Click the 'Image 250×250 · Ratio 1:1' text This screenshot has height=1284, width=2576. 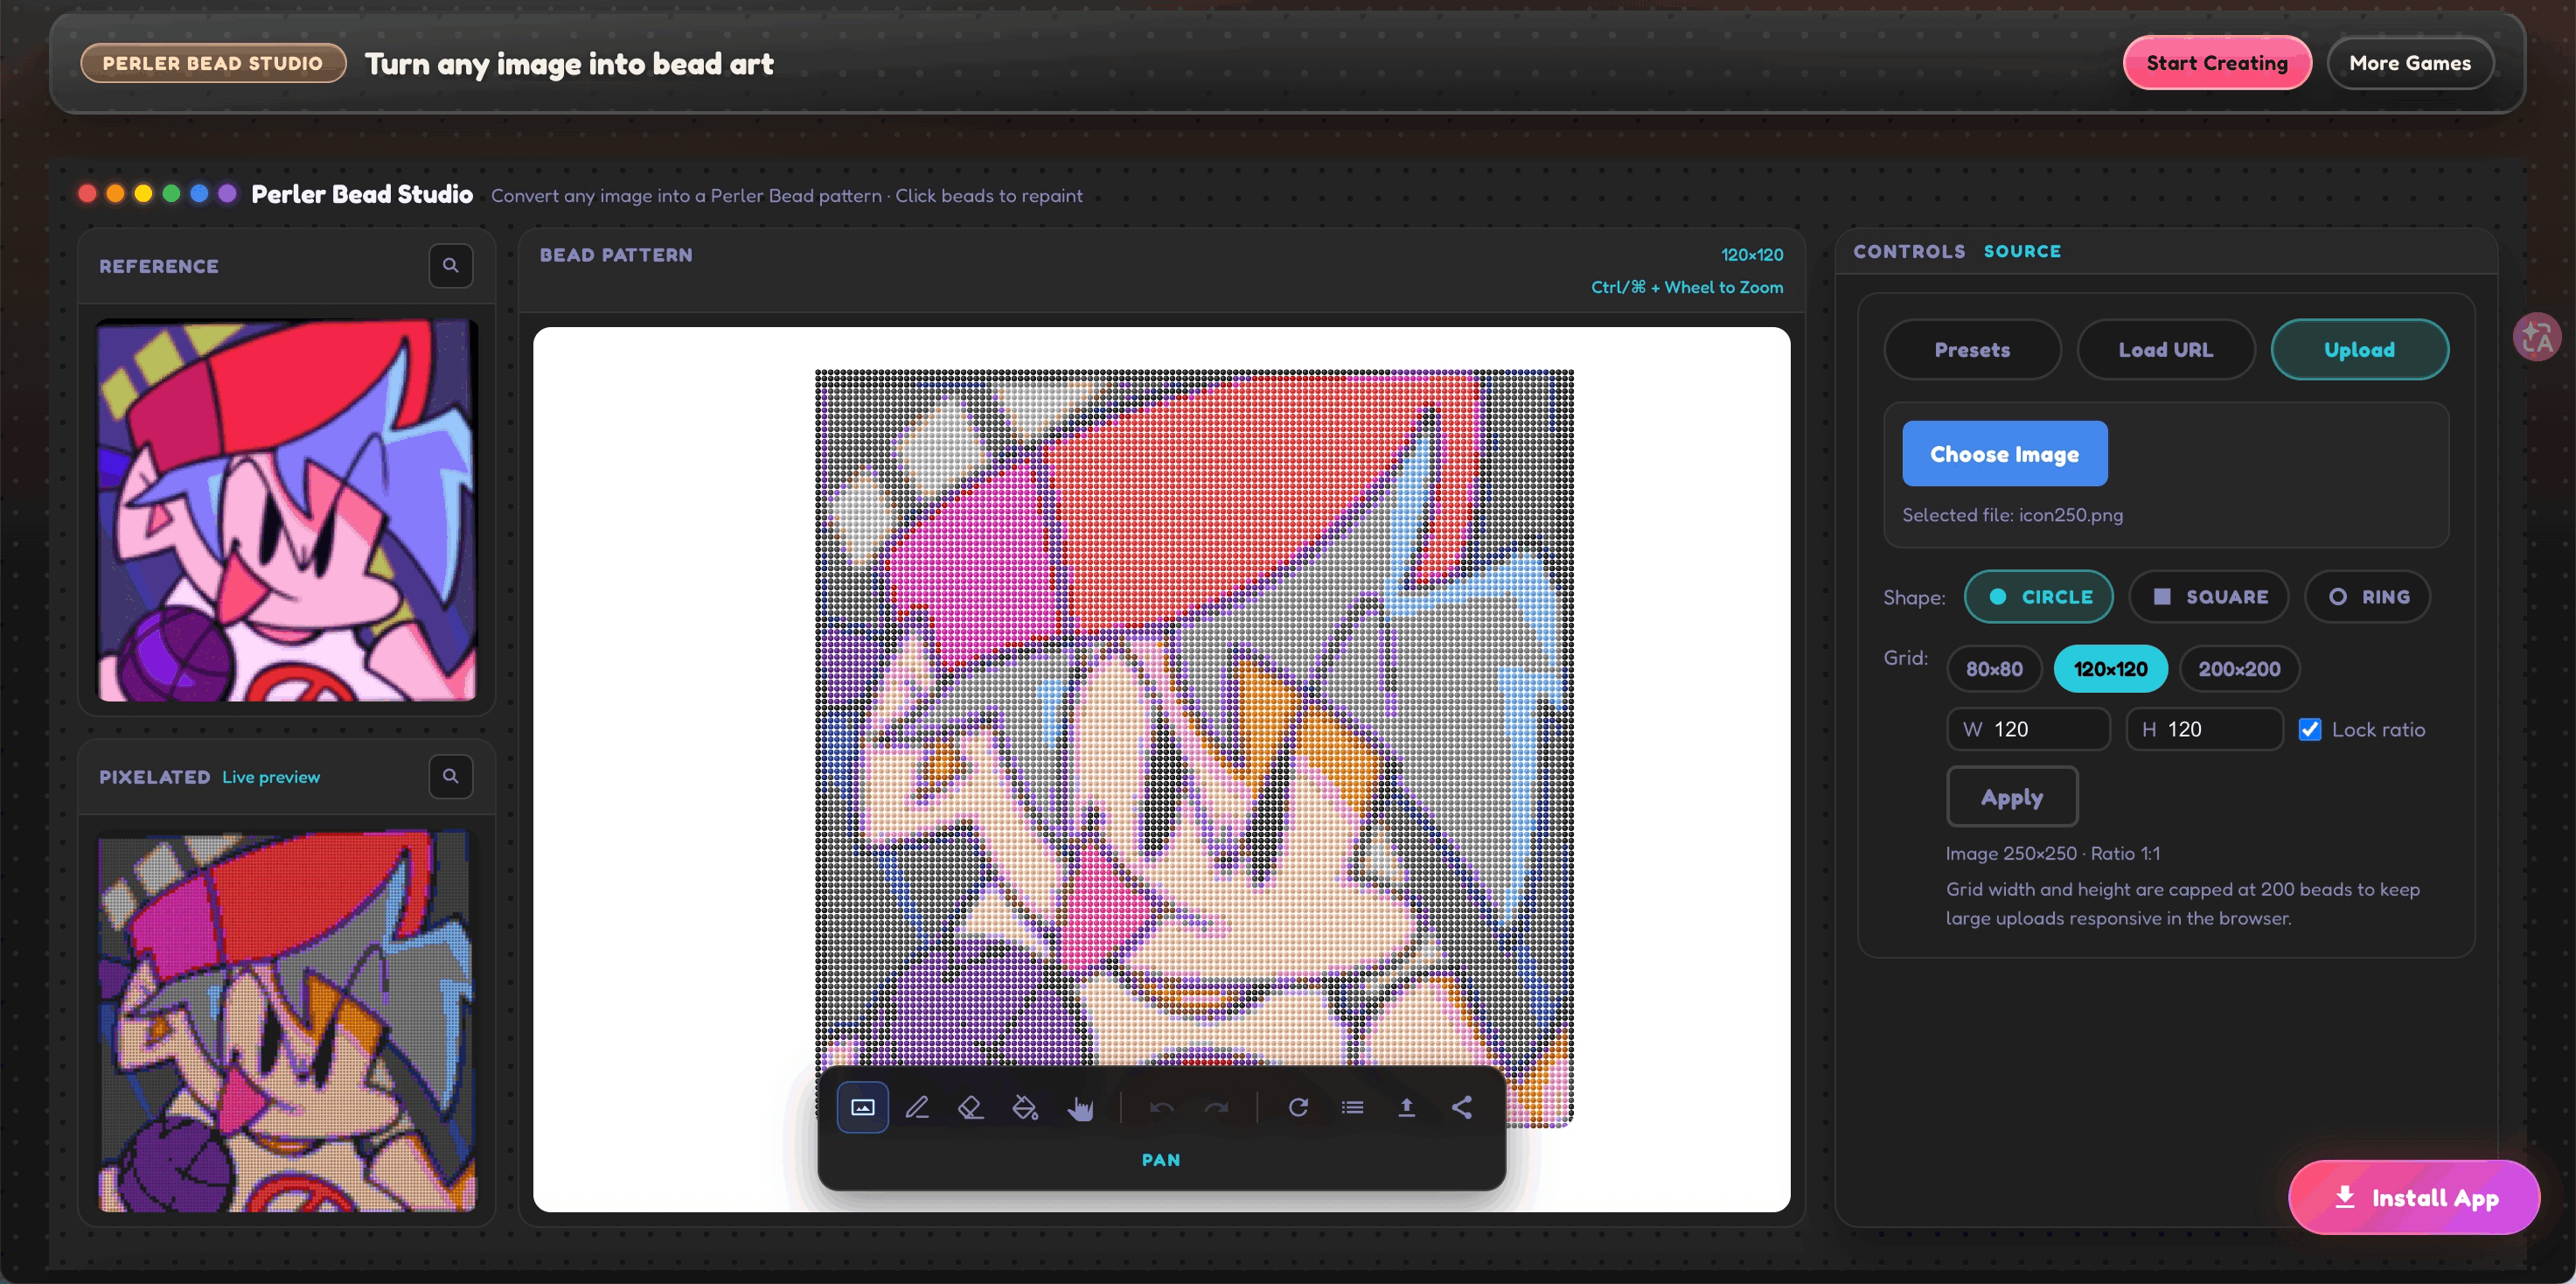click(x=2053, y=853)
